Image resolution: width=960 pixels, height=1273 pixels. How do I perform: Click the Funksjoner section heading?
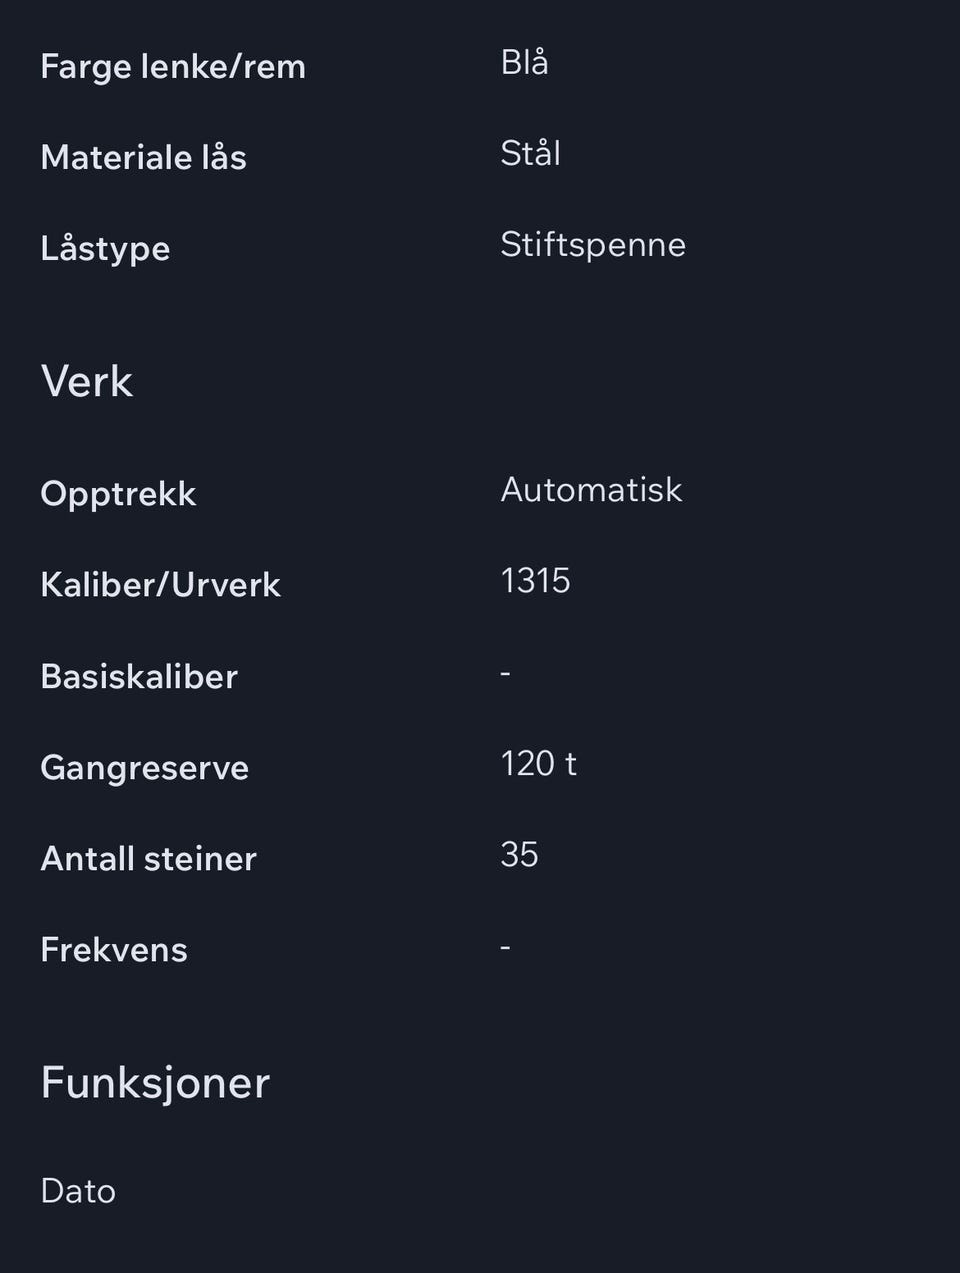(155, 1083)
